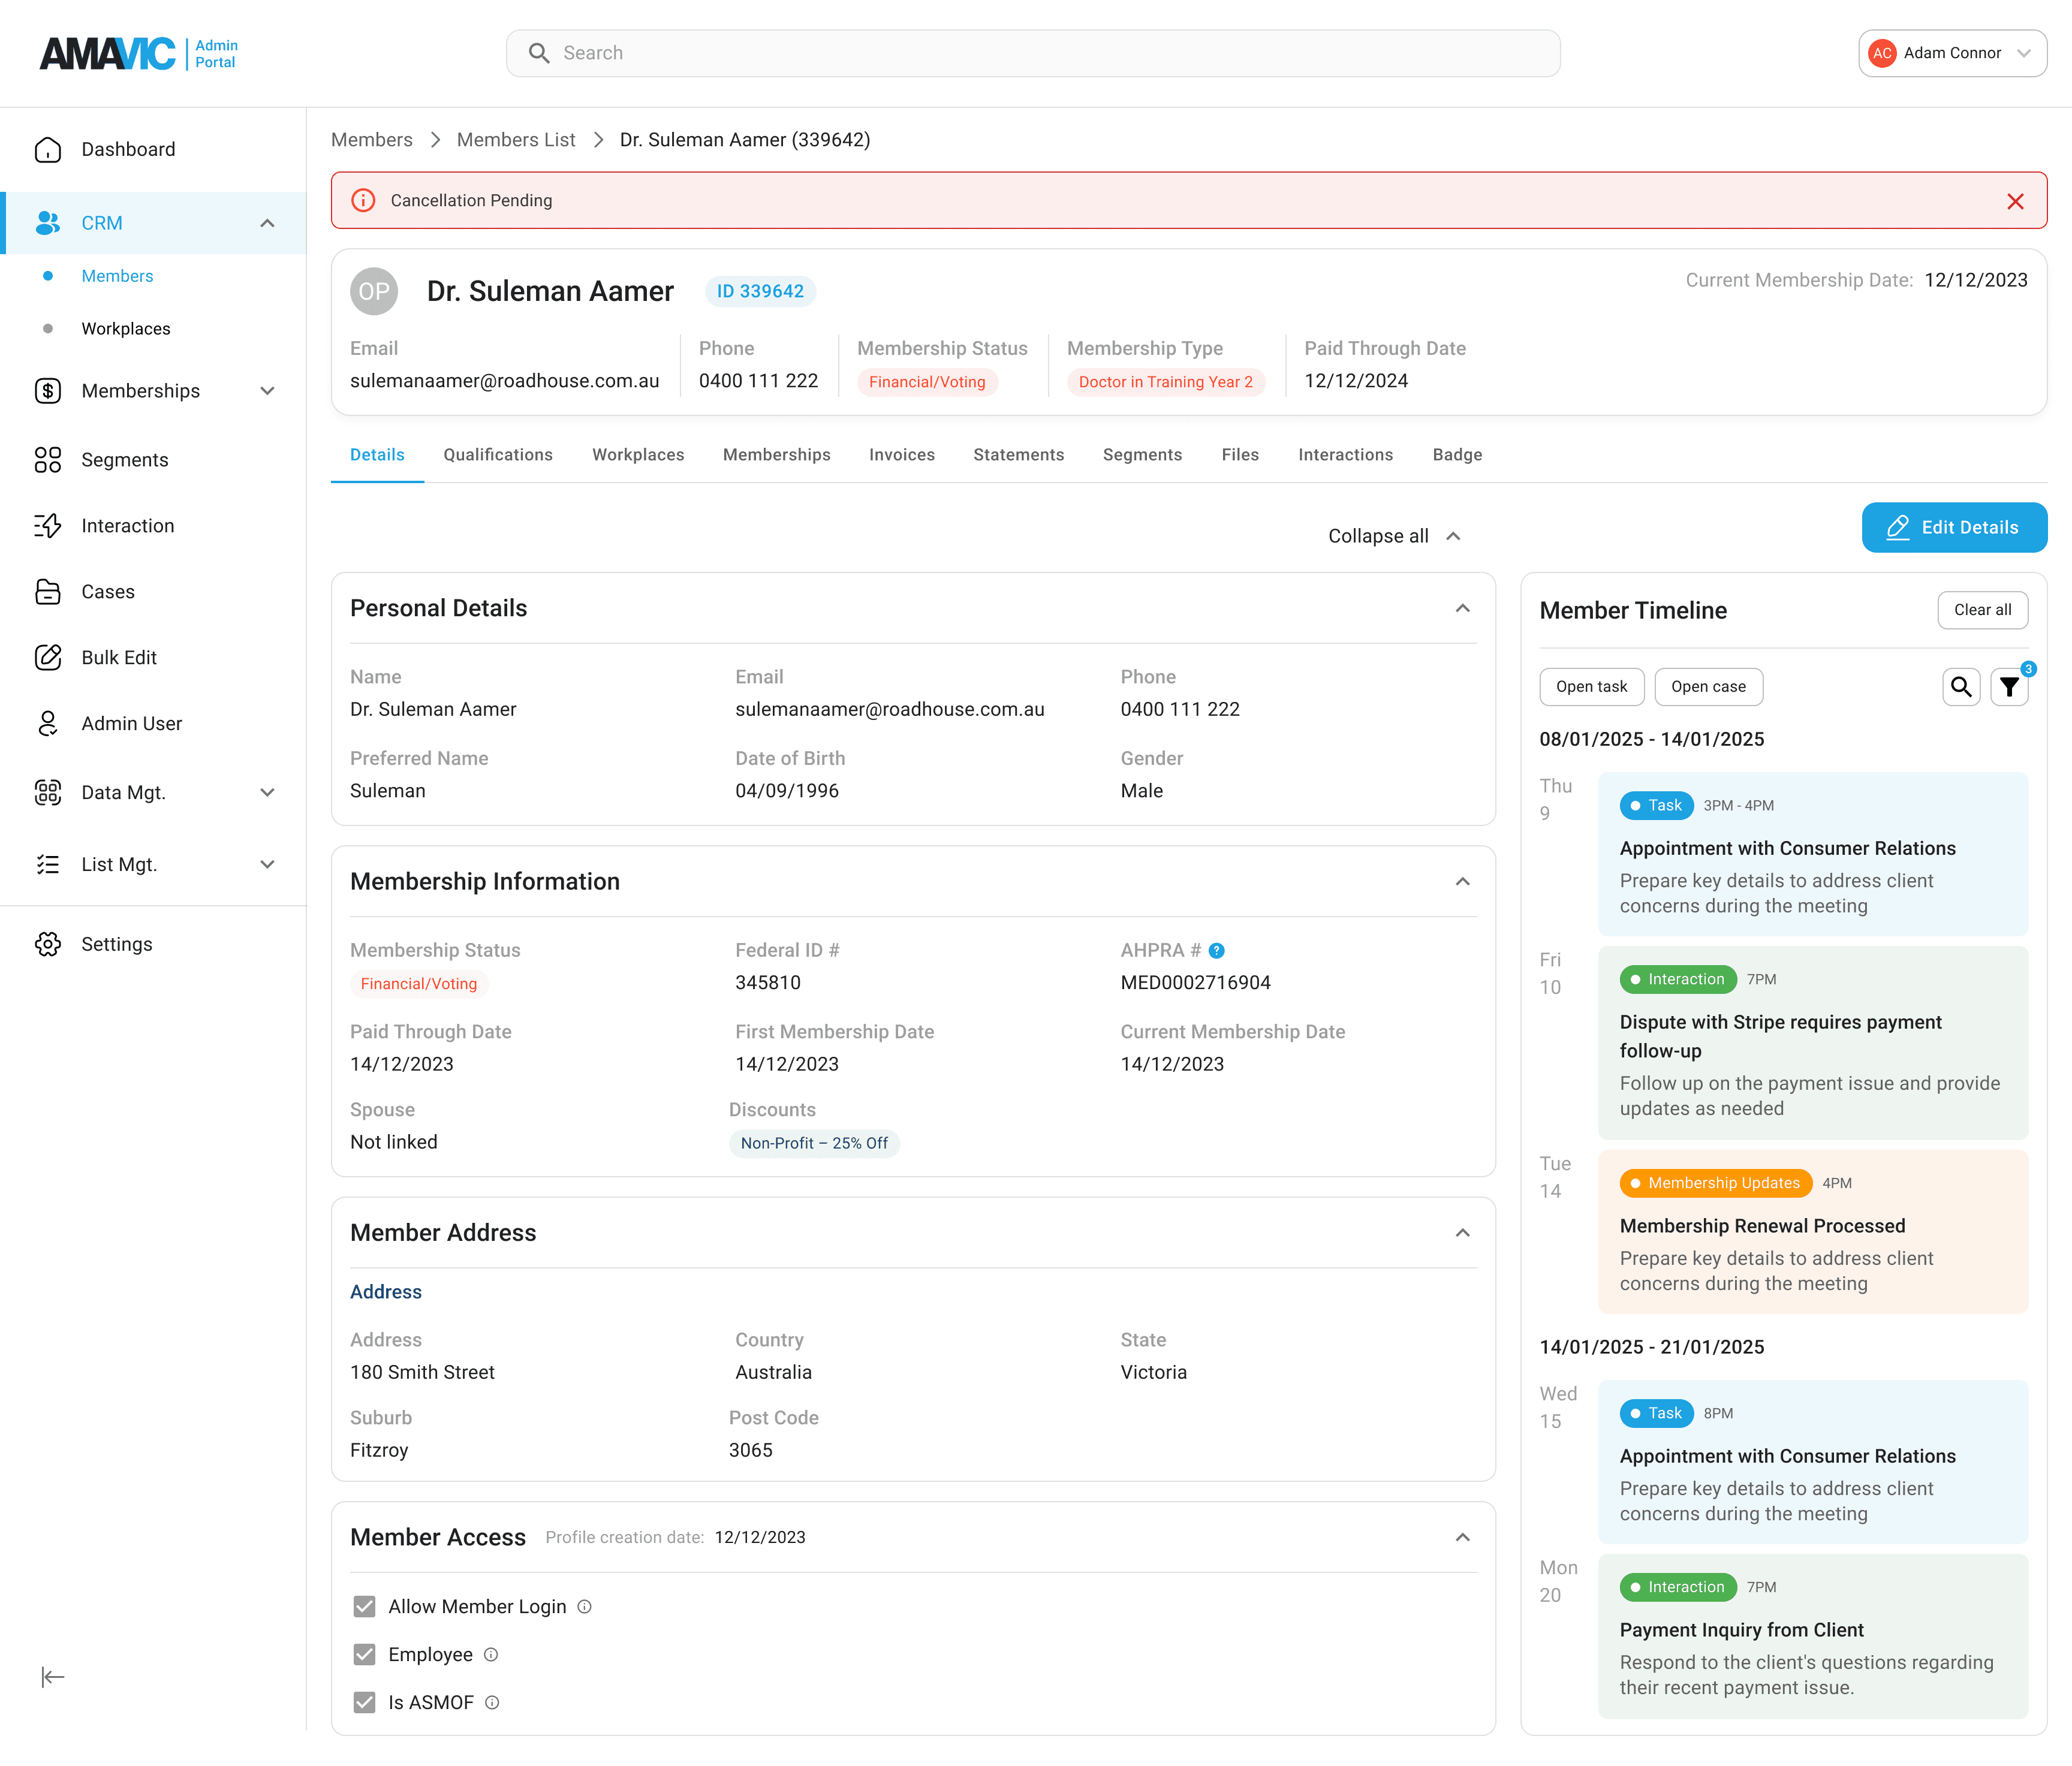Toggle the Employee checkbox
Screen dimensions: 2072x1766
point(364,1654)
